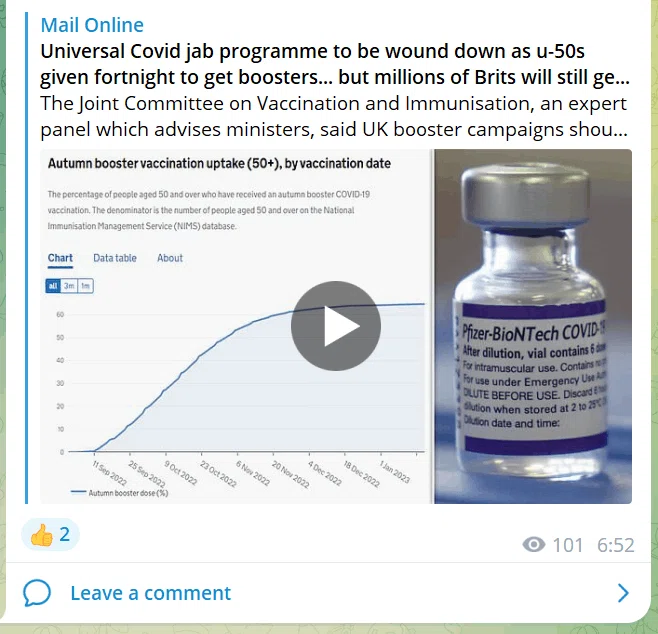Play the video preview
This screenshot has width=658, height=634.
336,326
